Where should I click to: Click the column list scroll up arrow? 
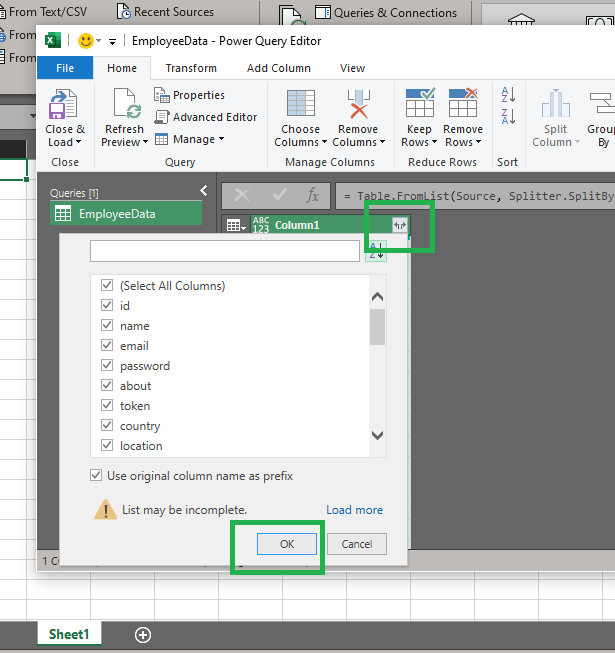[x=378, y=297]
